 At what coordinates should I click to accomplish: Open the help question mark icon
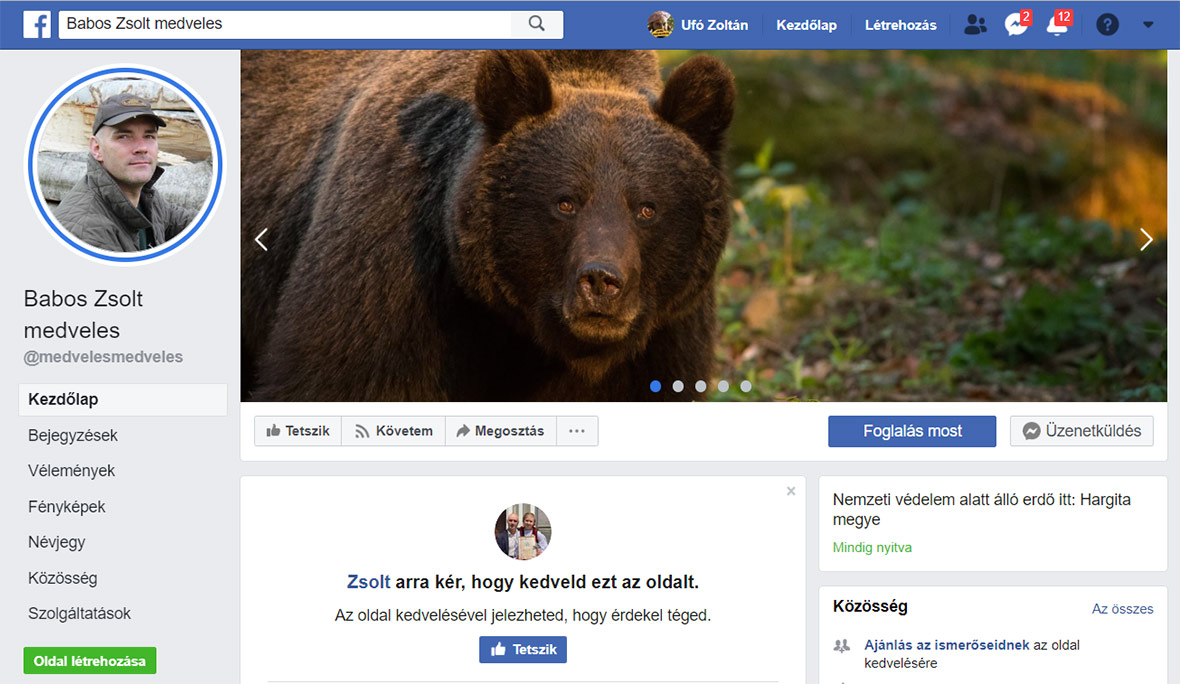point(1107,25)
